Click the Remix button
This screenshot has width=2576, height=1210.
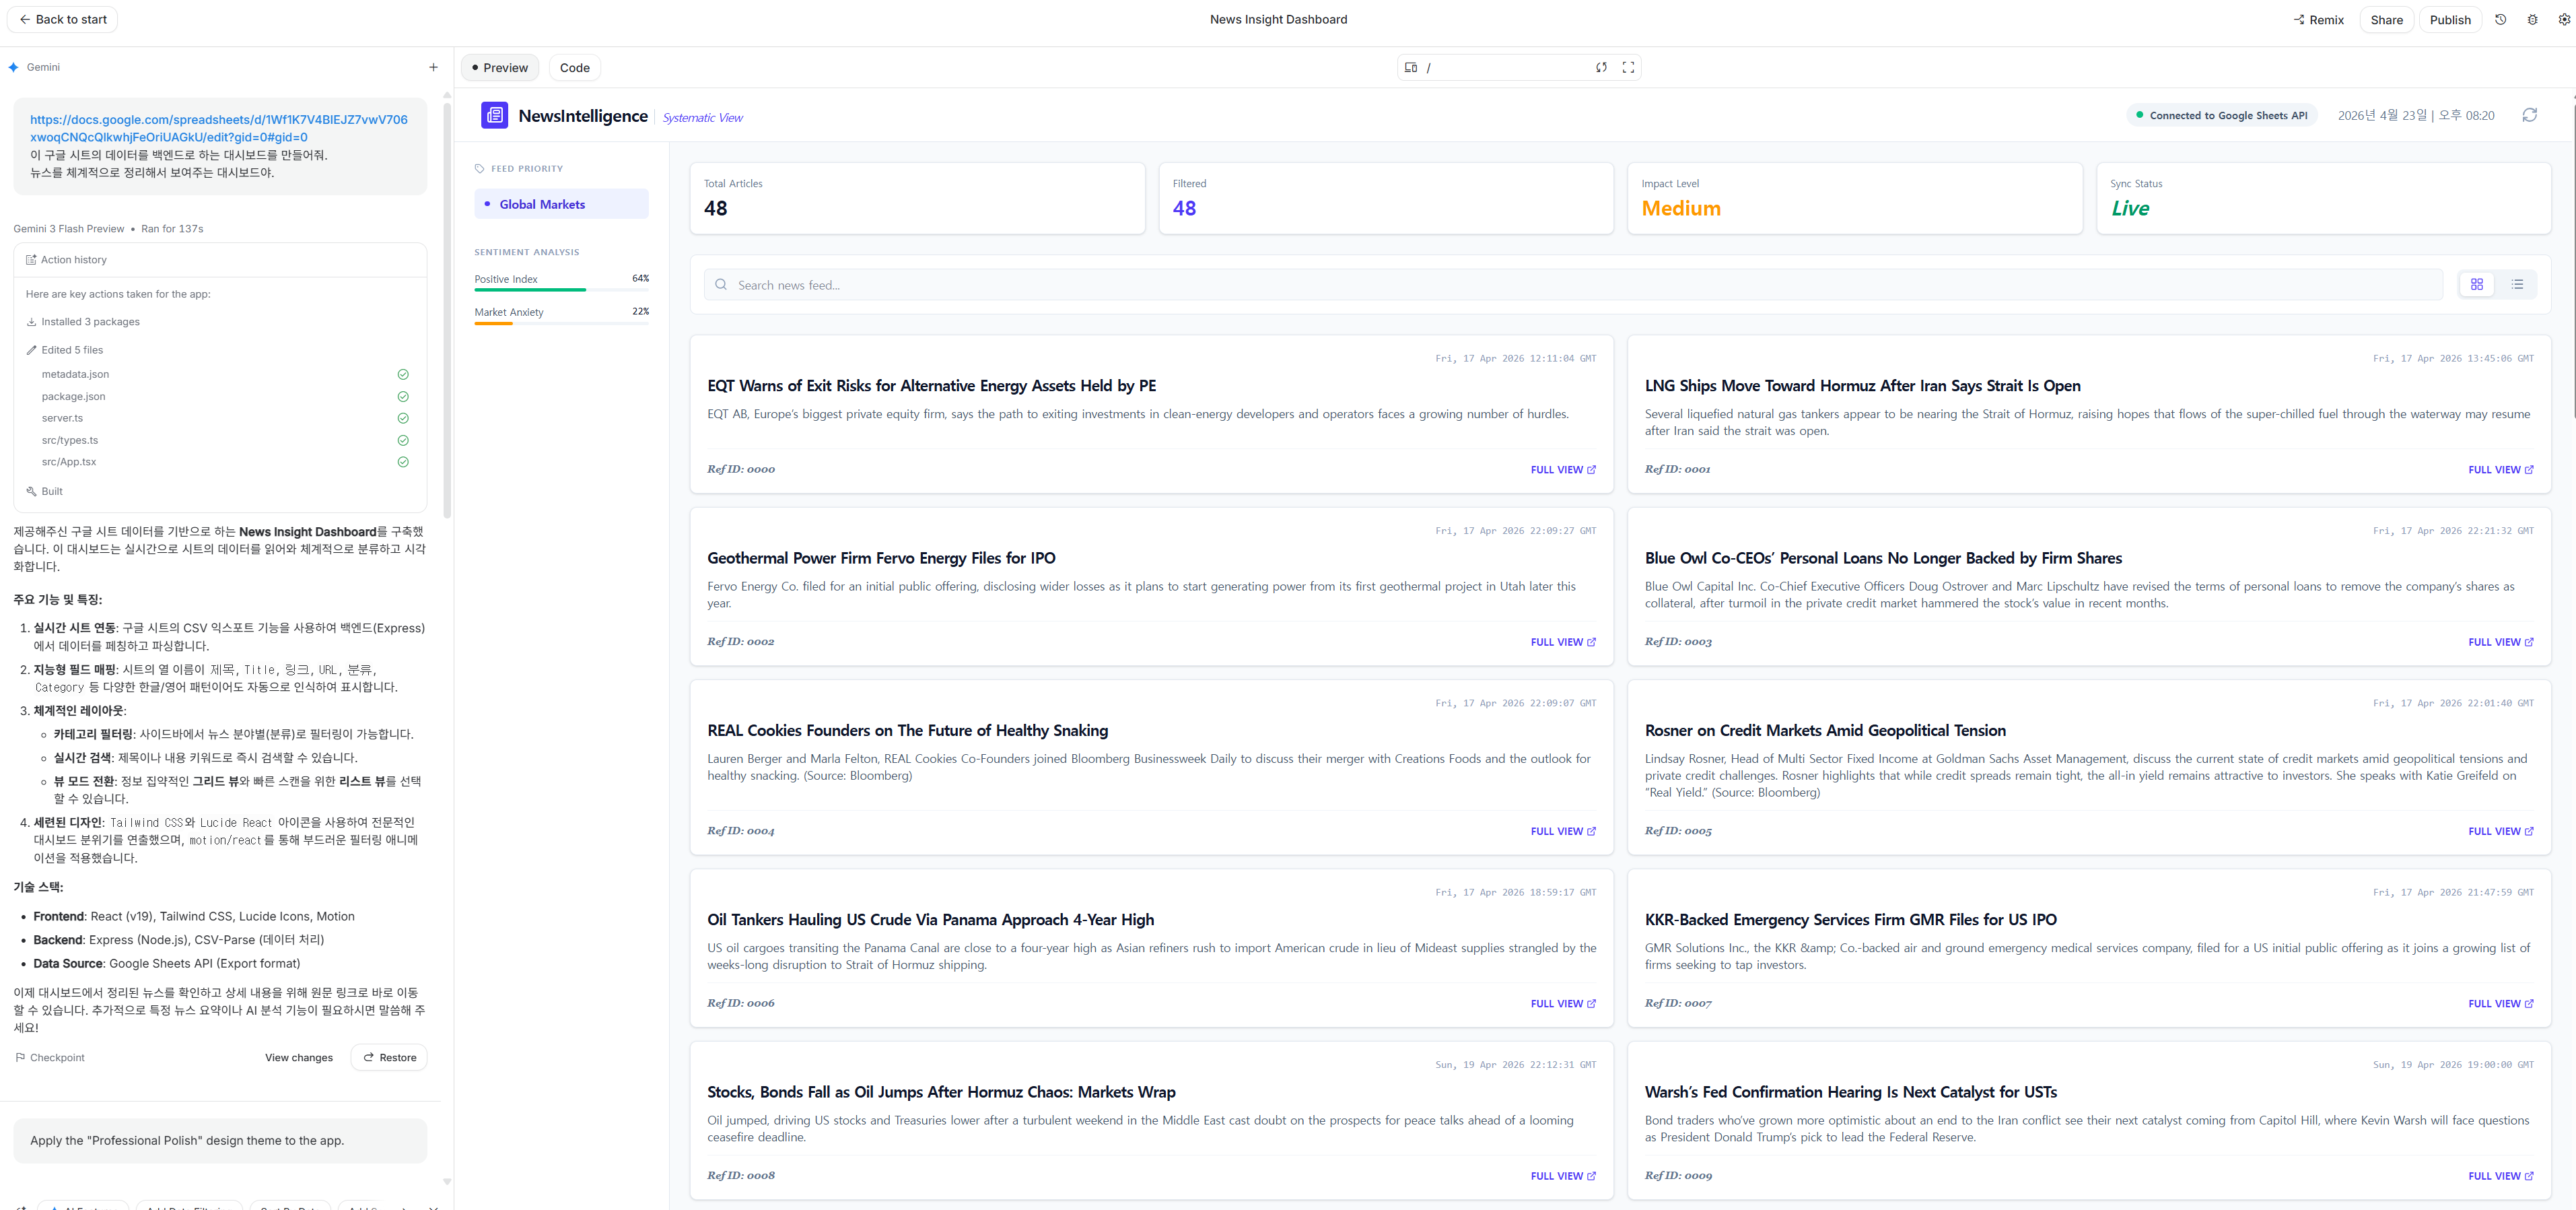(2318, 20)
